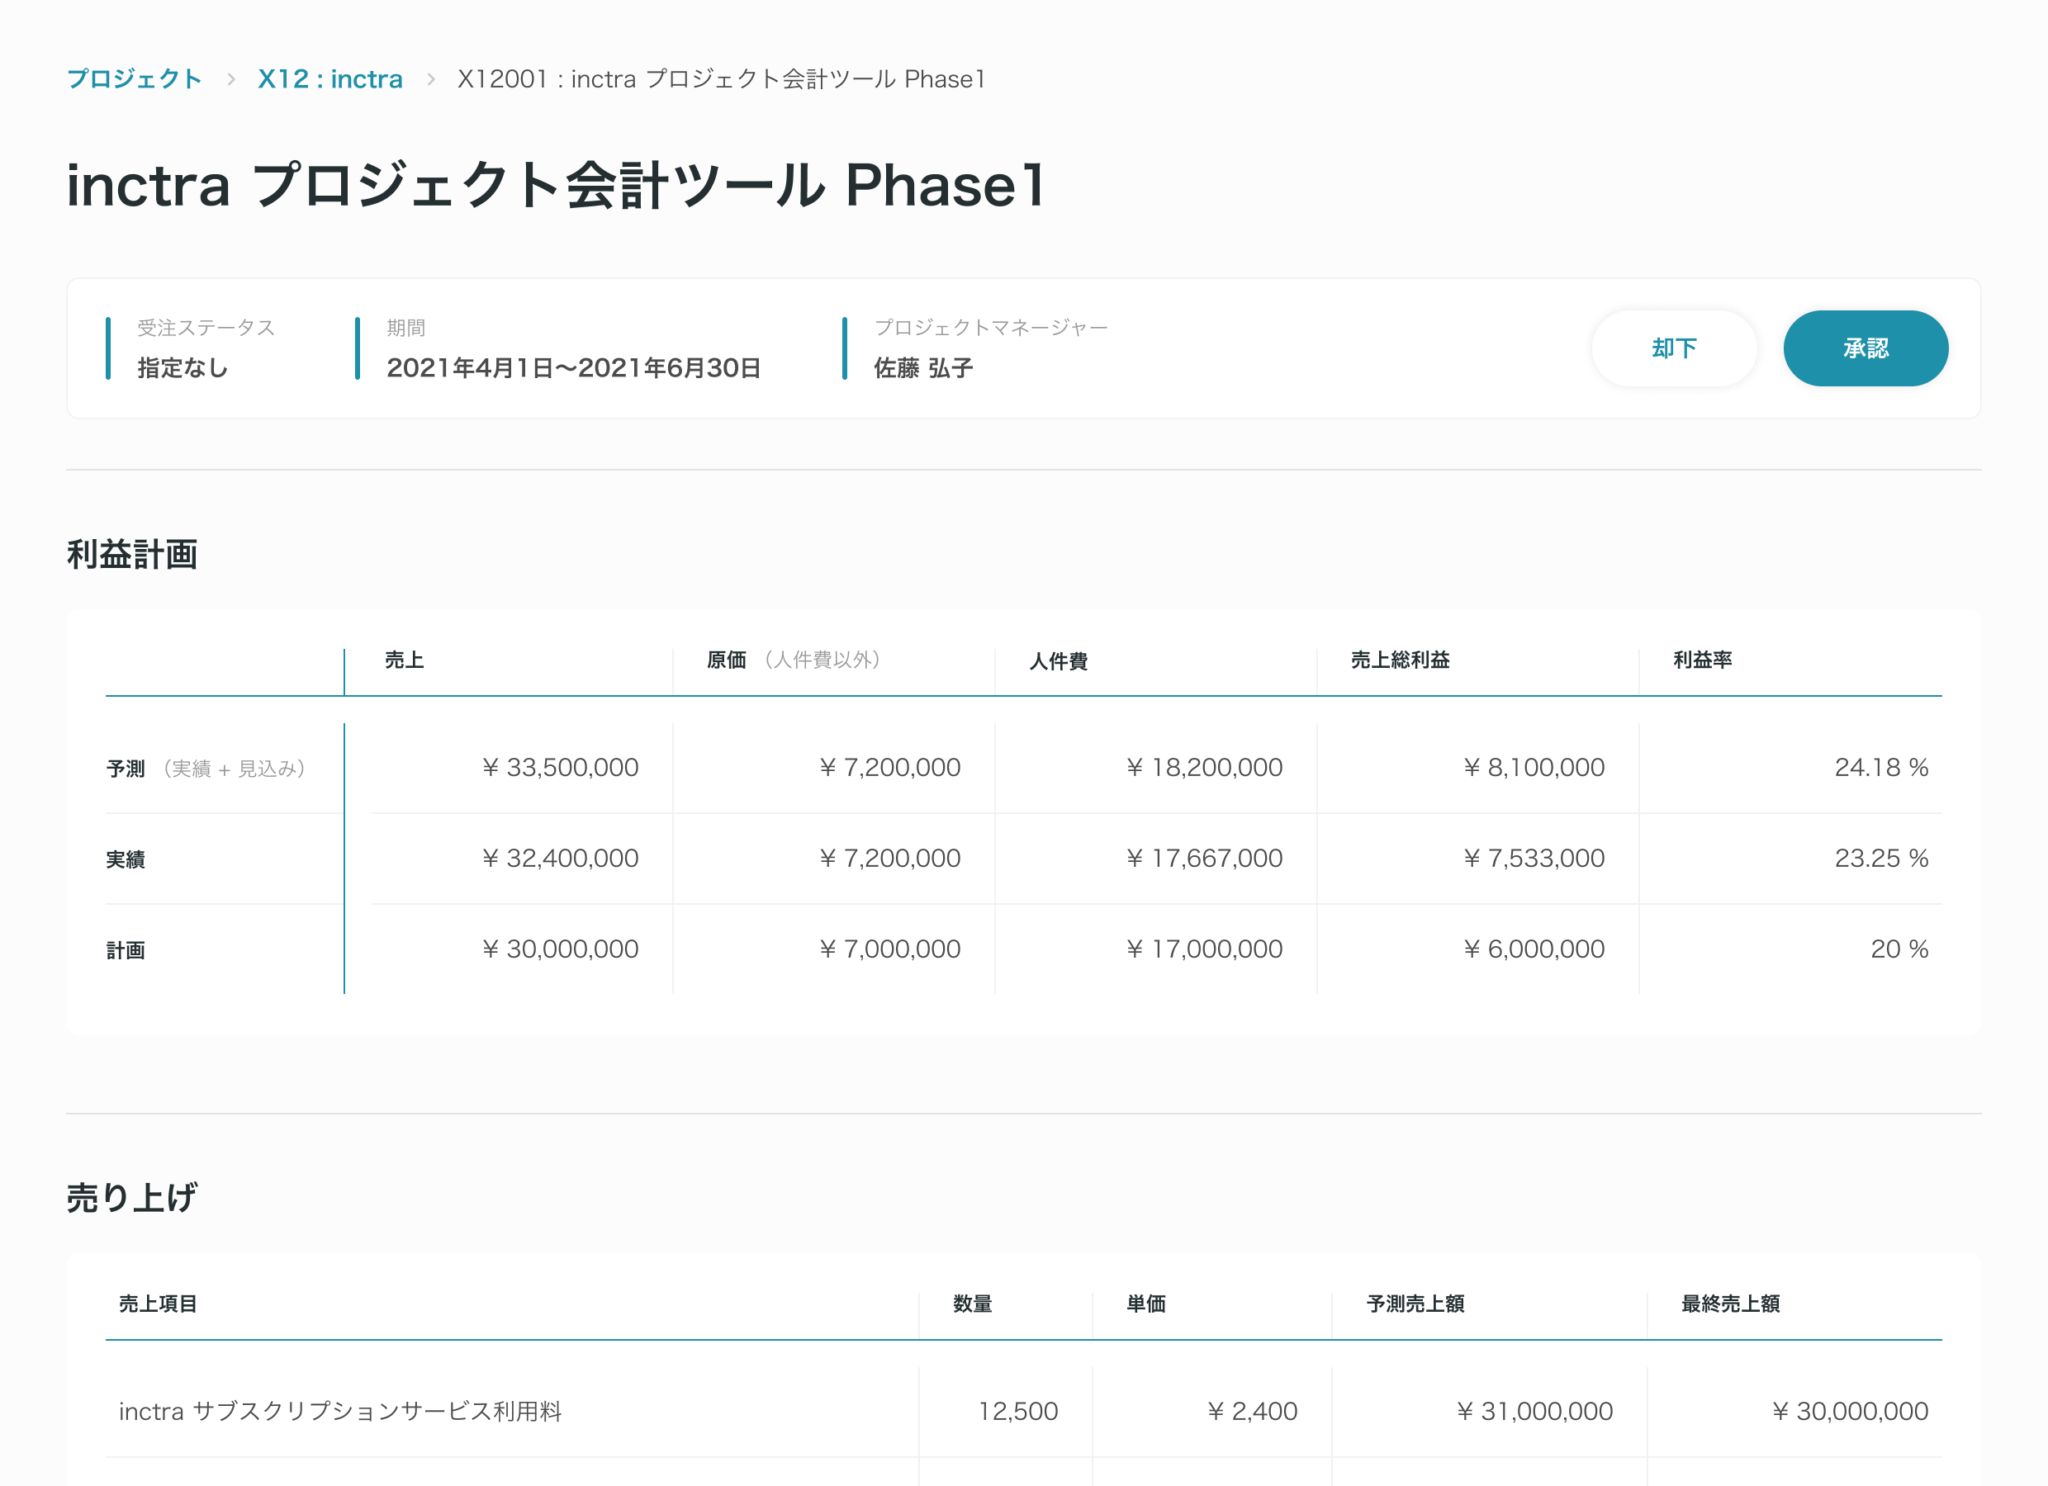Click the 人件費 column header
The height and width of the screenshot is (1486, 2048).
[x=1059, y=661]
